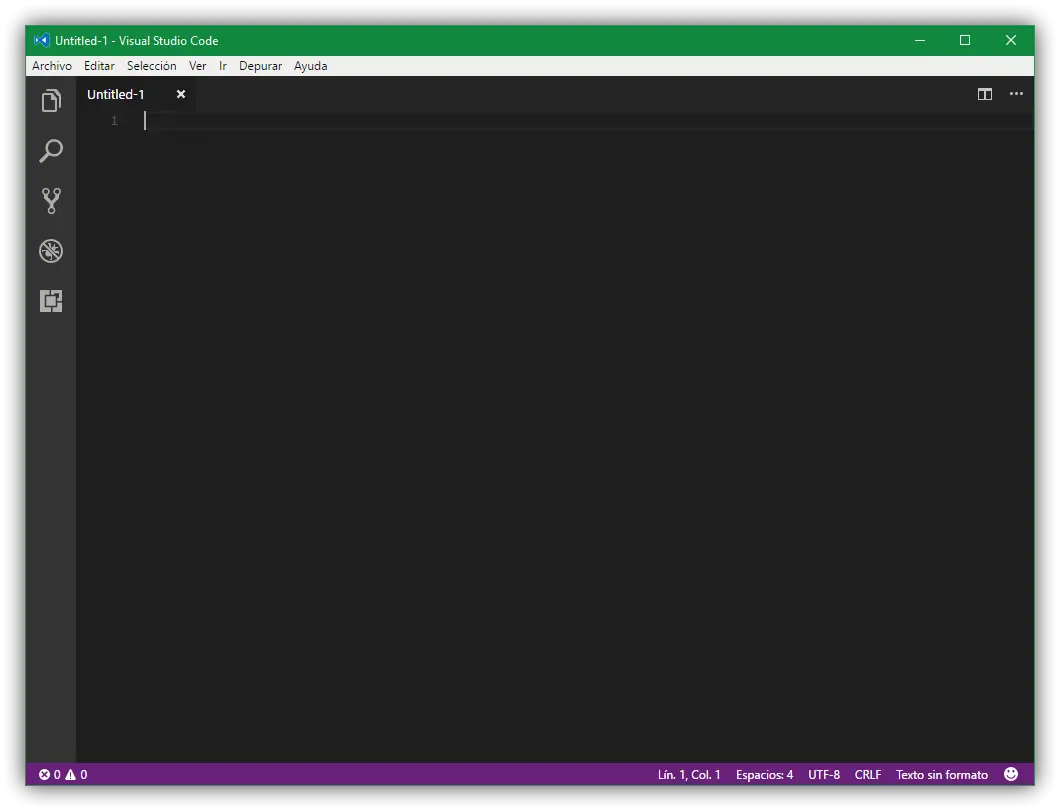1060x811 pixels.
Task: Open the Explorer panel icon
Action: [x=51, y=100]
